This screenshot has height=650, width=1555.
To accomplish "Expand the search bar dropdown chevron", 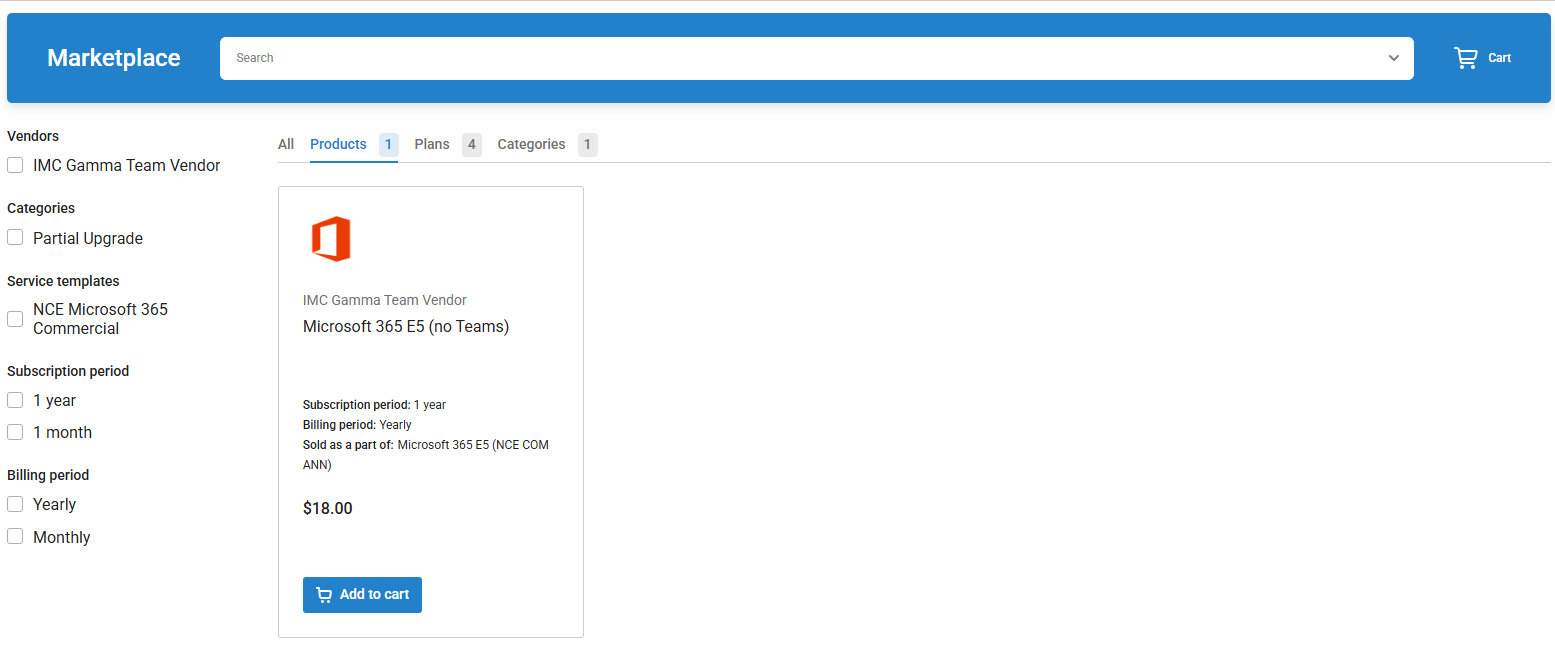I will coord(1393,58).
